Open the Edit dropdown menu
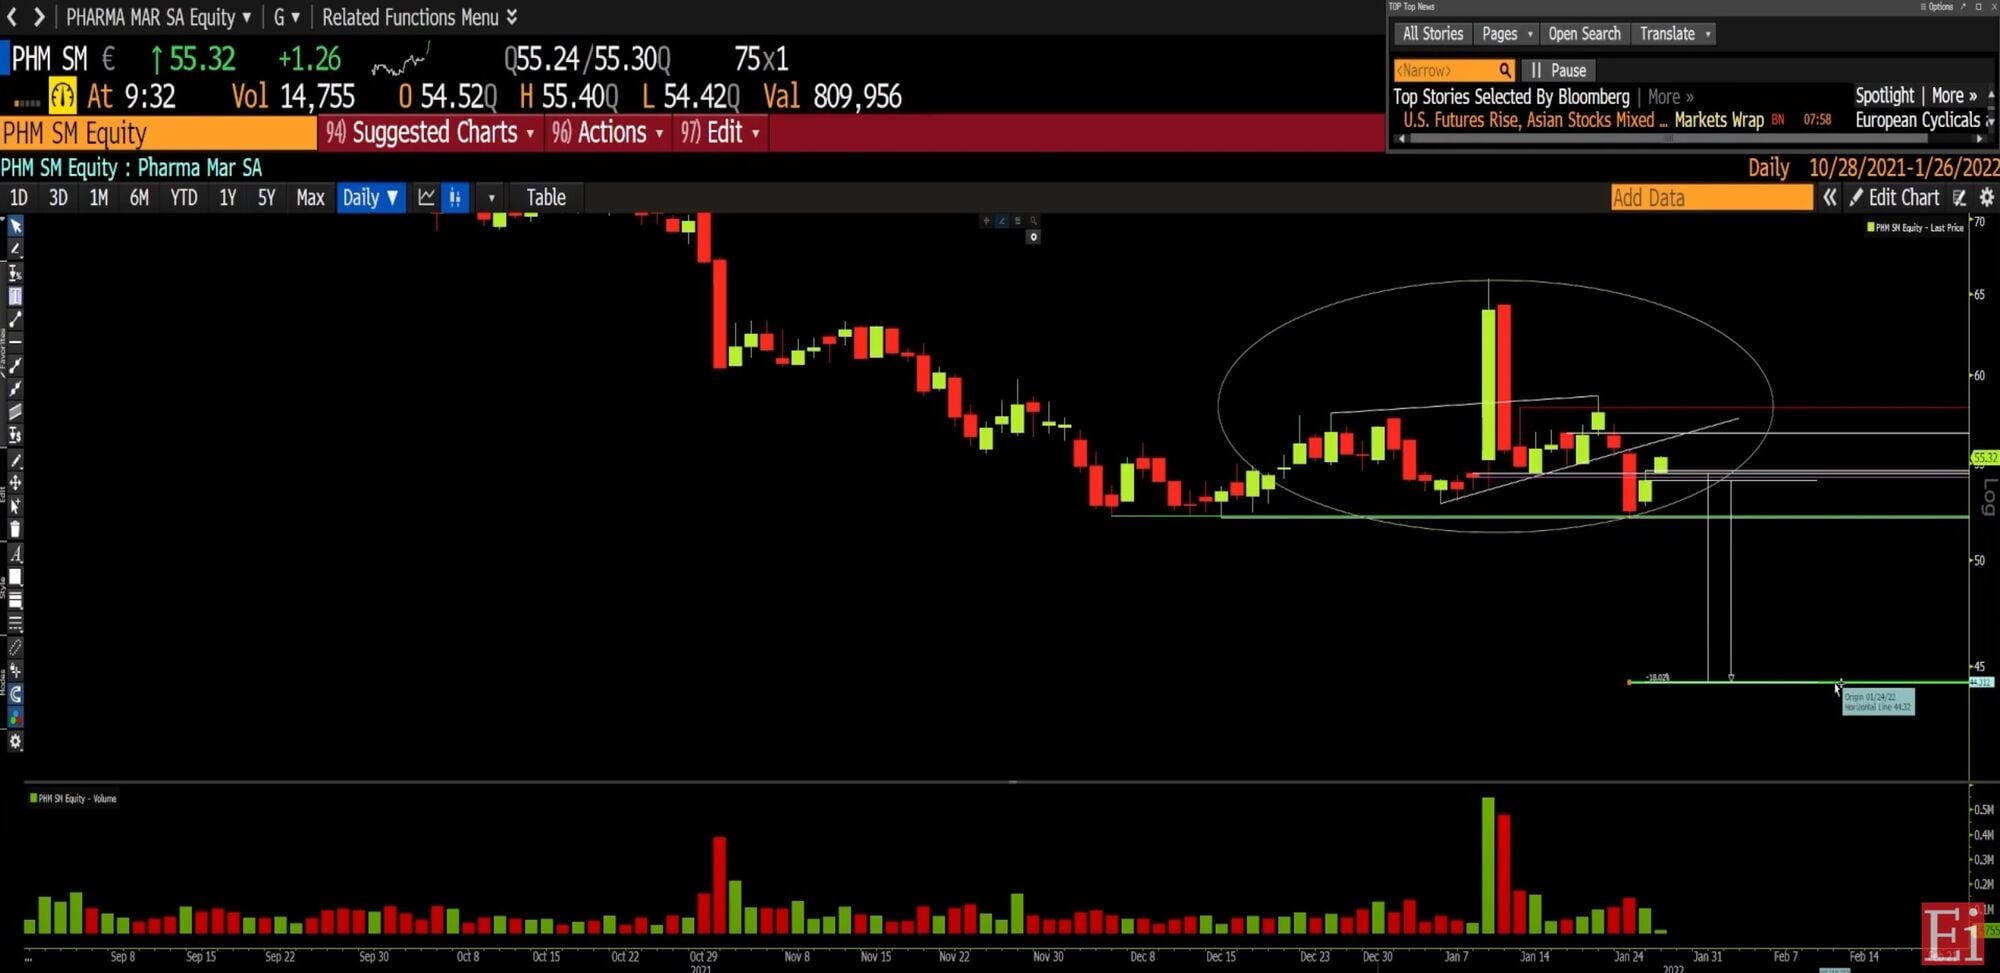The height and width of the screenshot is (973, 2000). pos(720,133)
